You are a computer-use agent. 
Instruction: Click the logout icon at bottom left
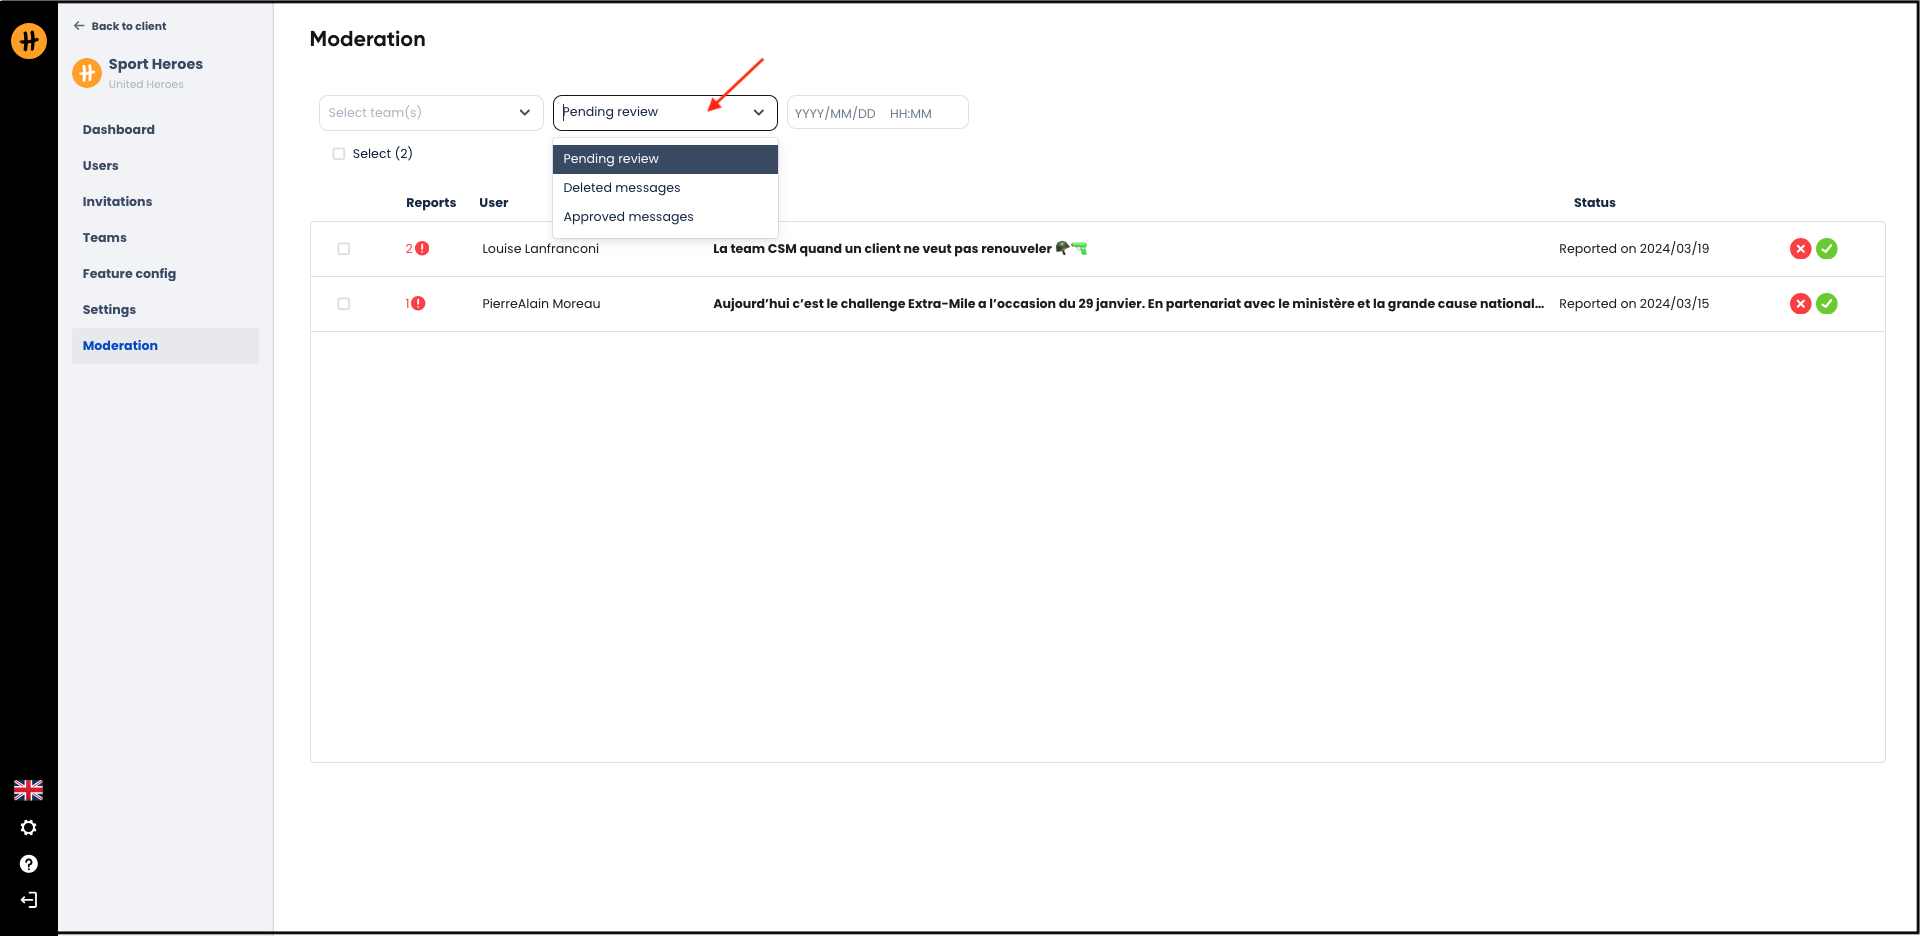[28, 900]
